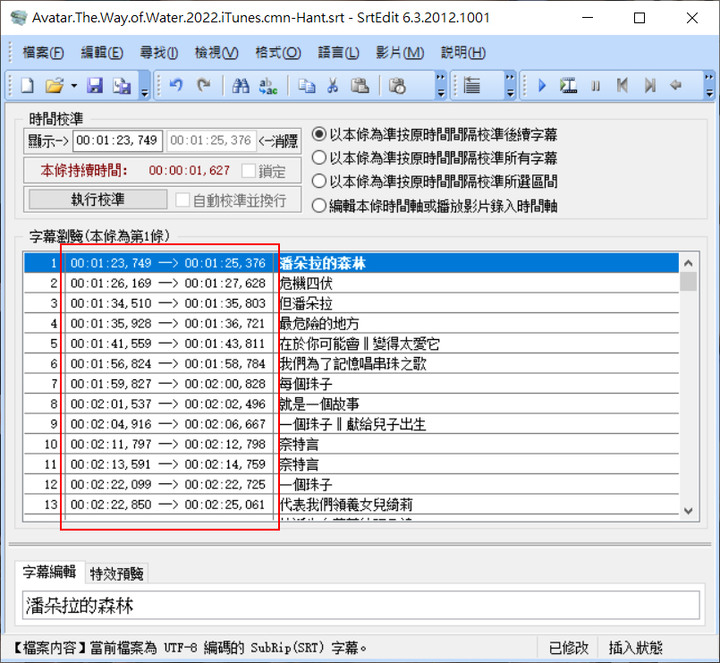The width and height of the screenshot is (720, 663).
Task: Select subtitle row number 10 奈特言
Action: point(351,444)
